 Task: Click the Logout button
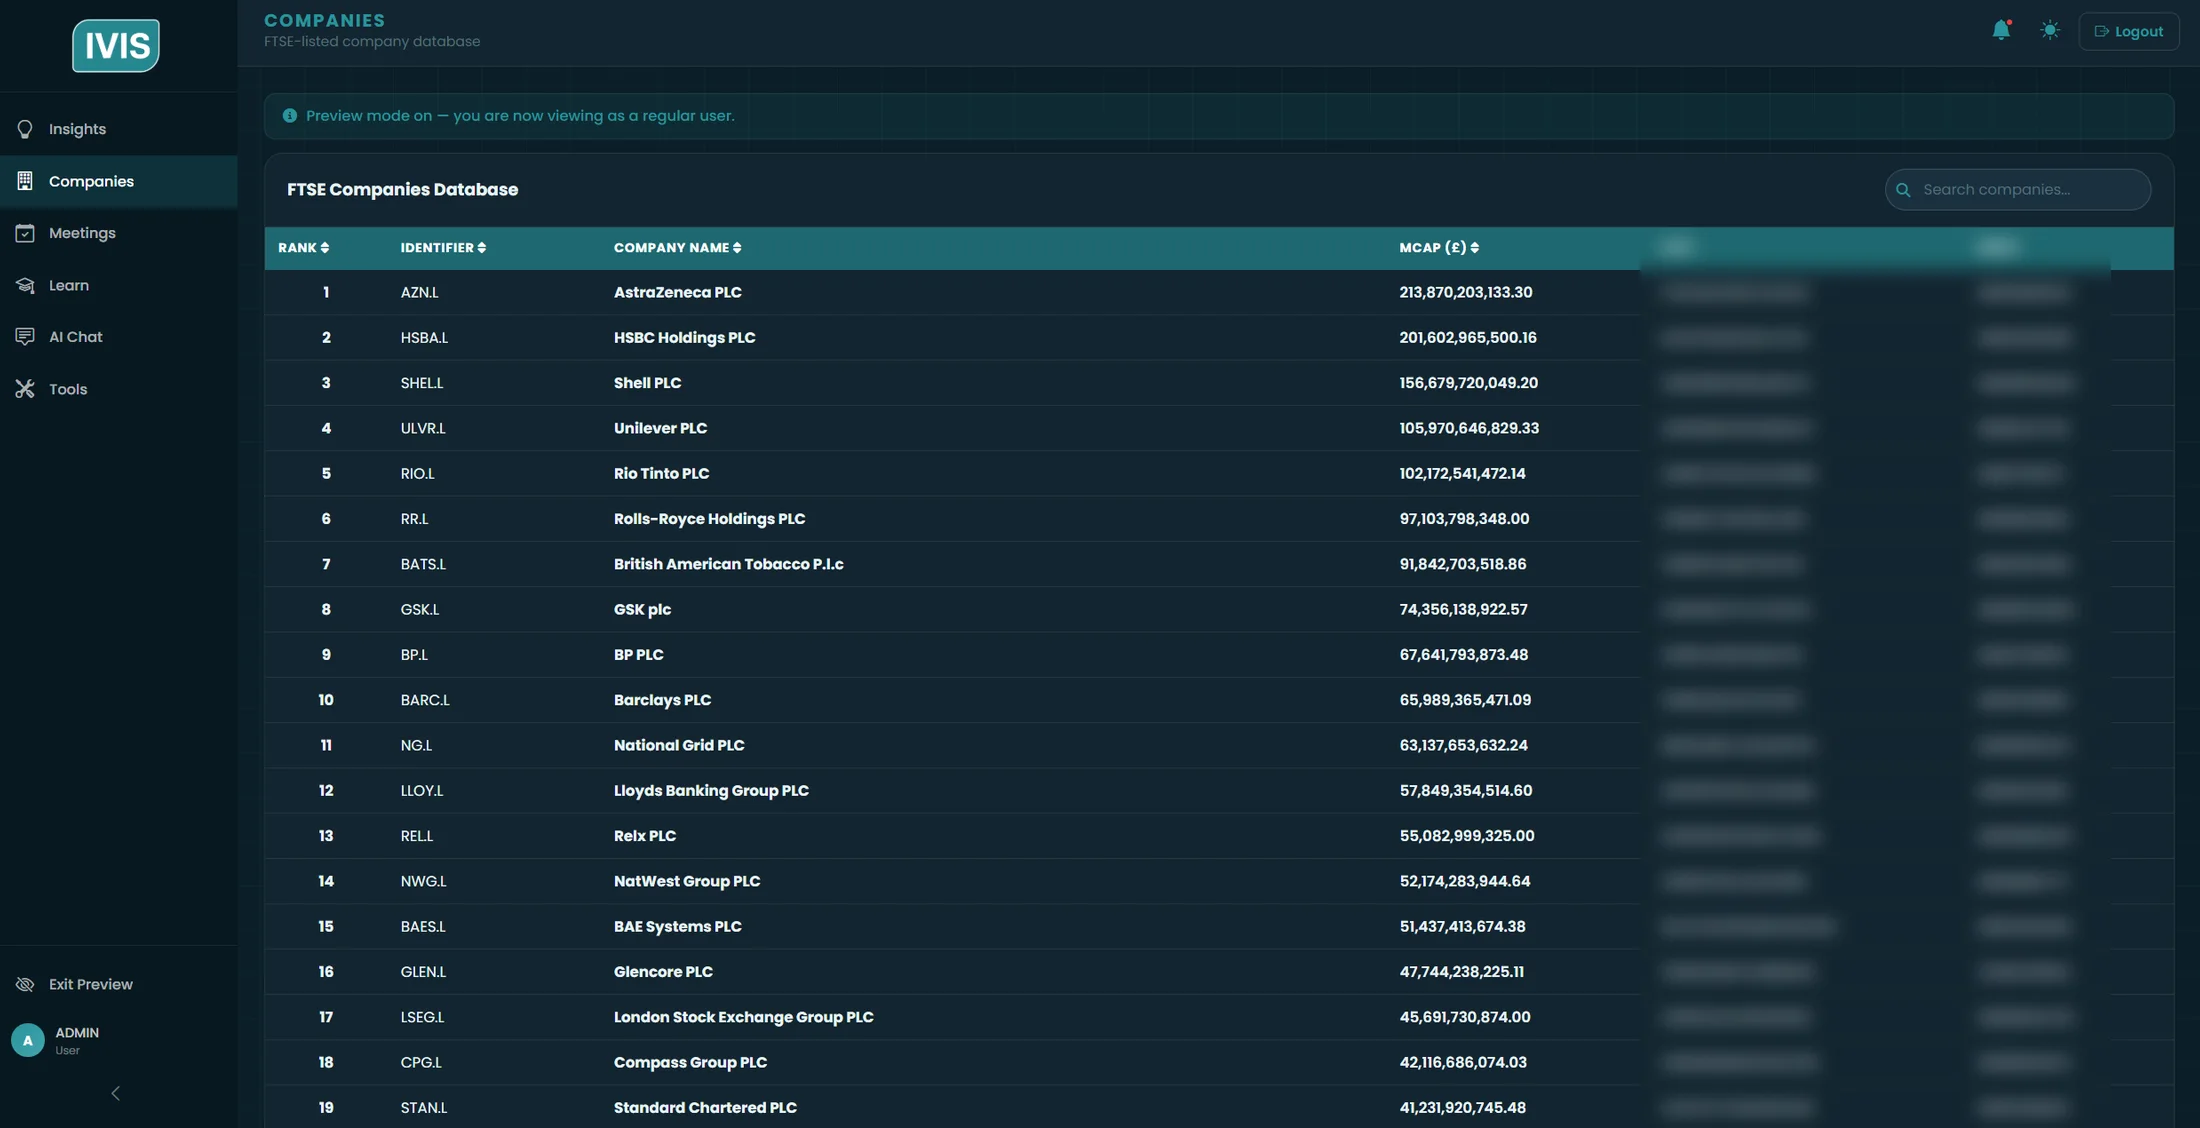(x=2129, y=31)
